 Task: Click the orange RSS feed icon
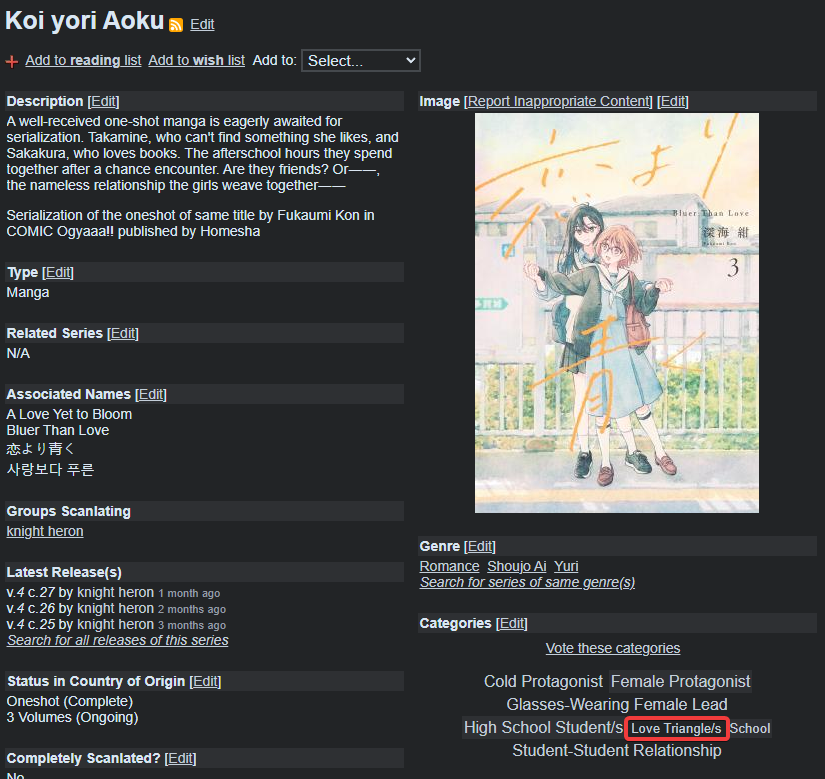click(176, 25)
